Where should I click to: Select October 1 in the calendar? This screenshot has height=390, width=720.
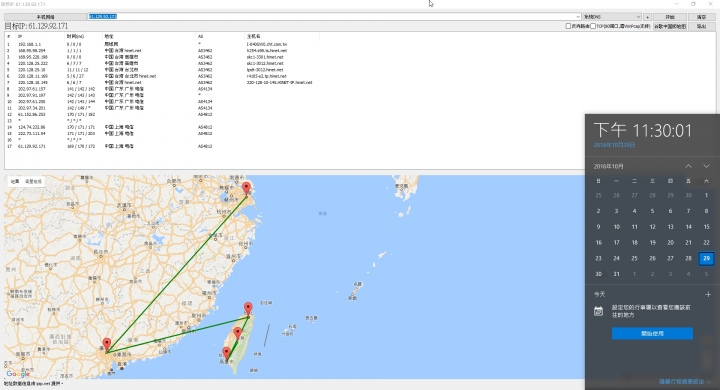pyautogui.click(x=706, y=195)
